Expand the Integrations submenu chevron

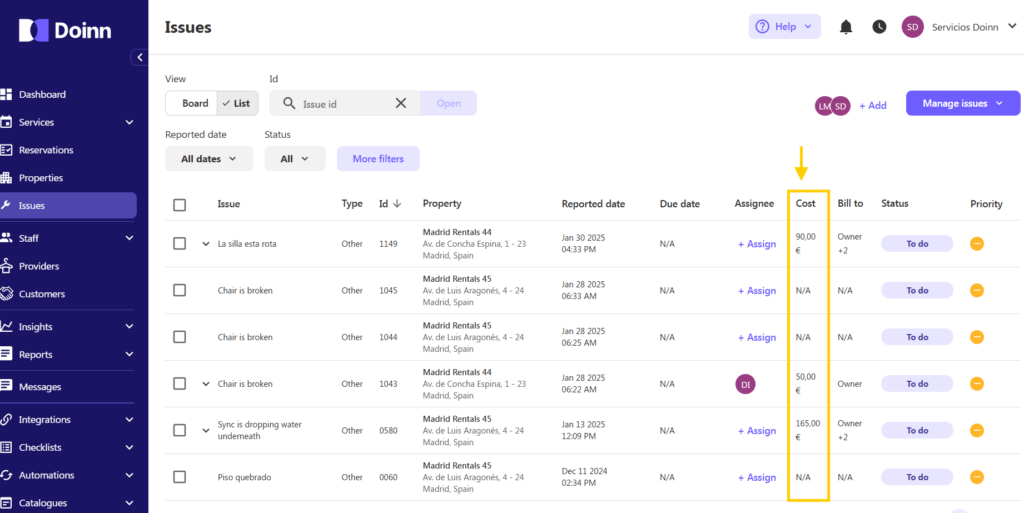click(129, 420)
